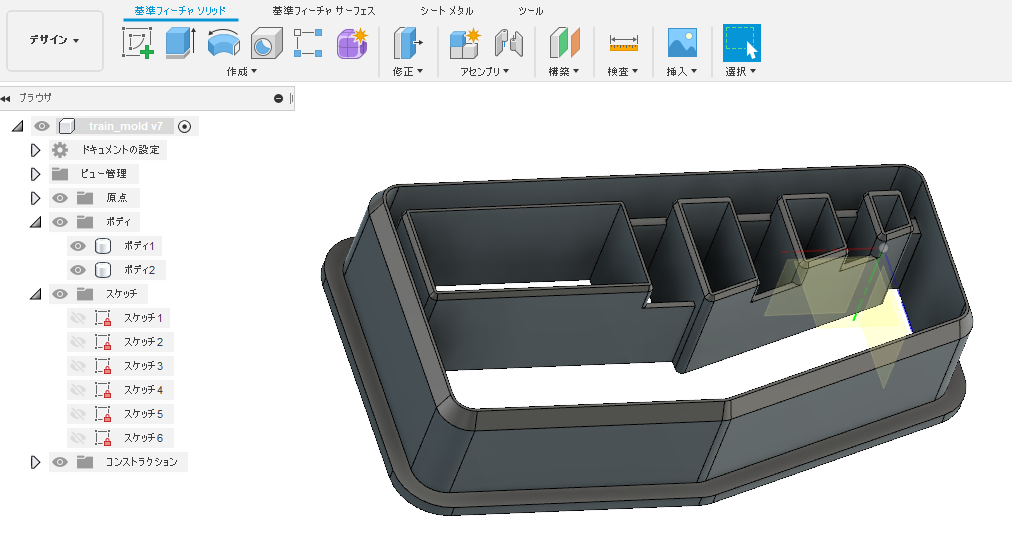Image resolution: width=1012 pixels, height=542 pixels.
Task: Select the Rectangular Pattern tool
Action: [x=308, y=43]
